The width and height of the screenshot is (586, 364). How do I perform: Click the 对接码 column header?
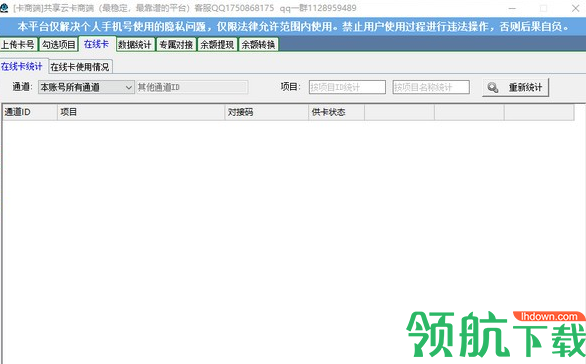point(266,112)
